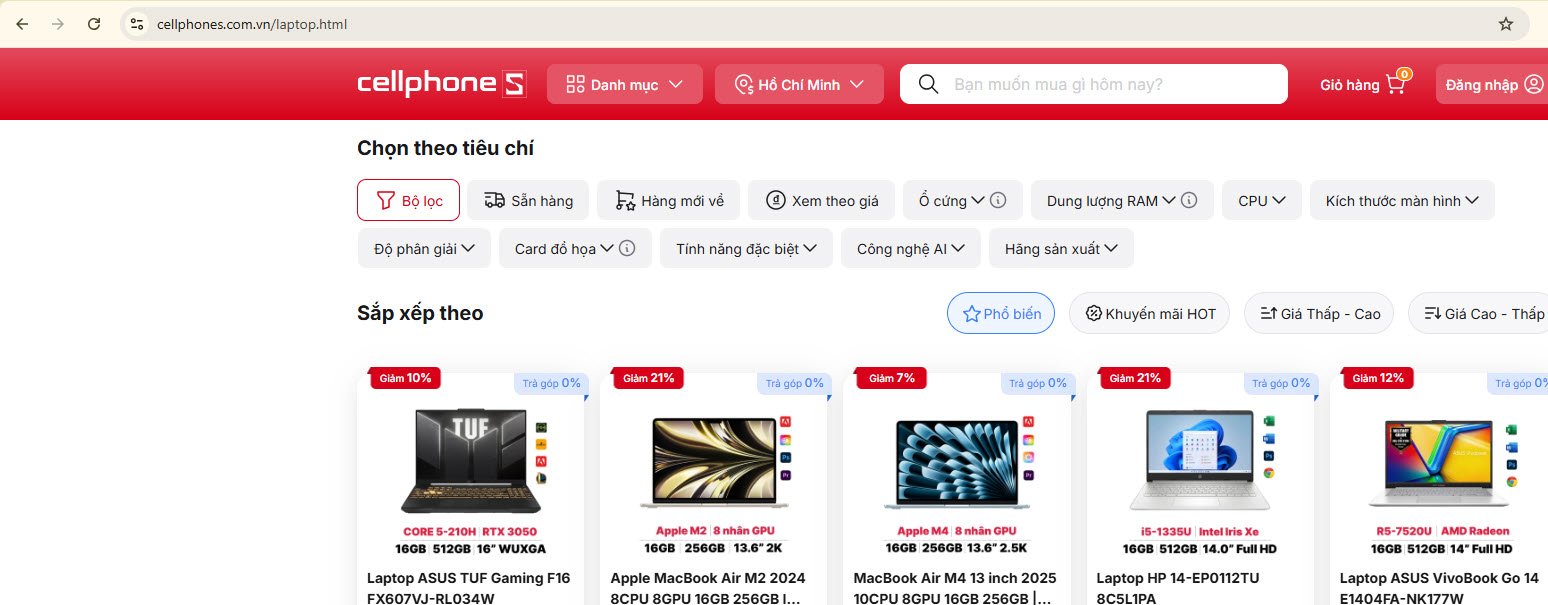This screenshot has width=1548, height=605.
Task: Click the info icon next to Dung lượng RAM
Action: (x=1189, y=200)
